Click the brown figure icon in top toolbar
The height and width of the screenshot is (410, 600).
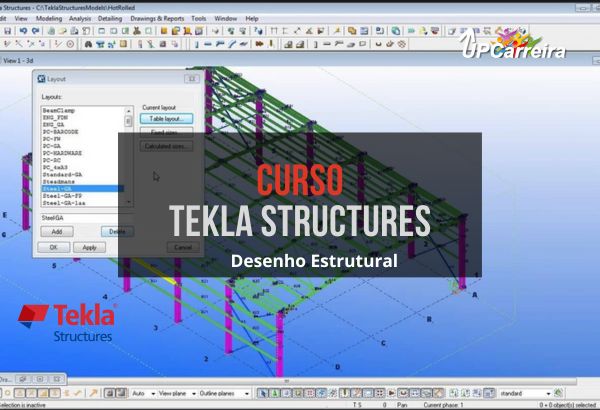(137, 31)
